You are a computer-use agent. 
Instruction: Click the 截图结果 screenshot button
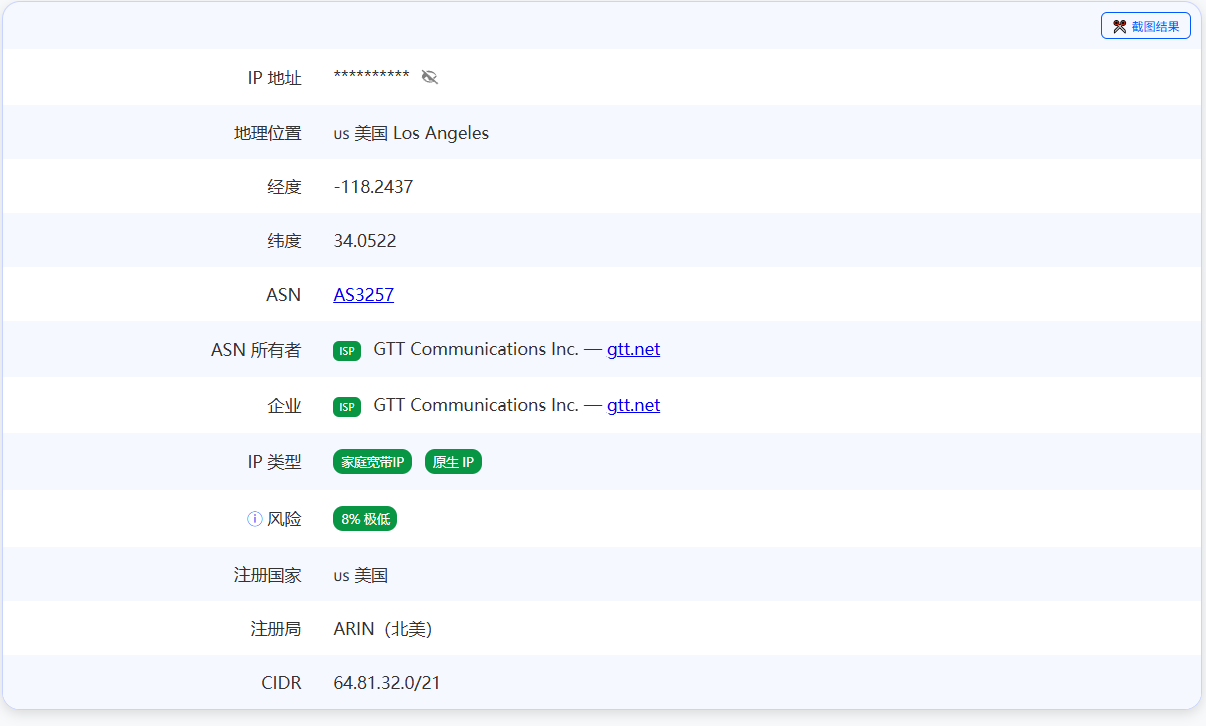(1145, 26)
